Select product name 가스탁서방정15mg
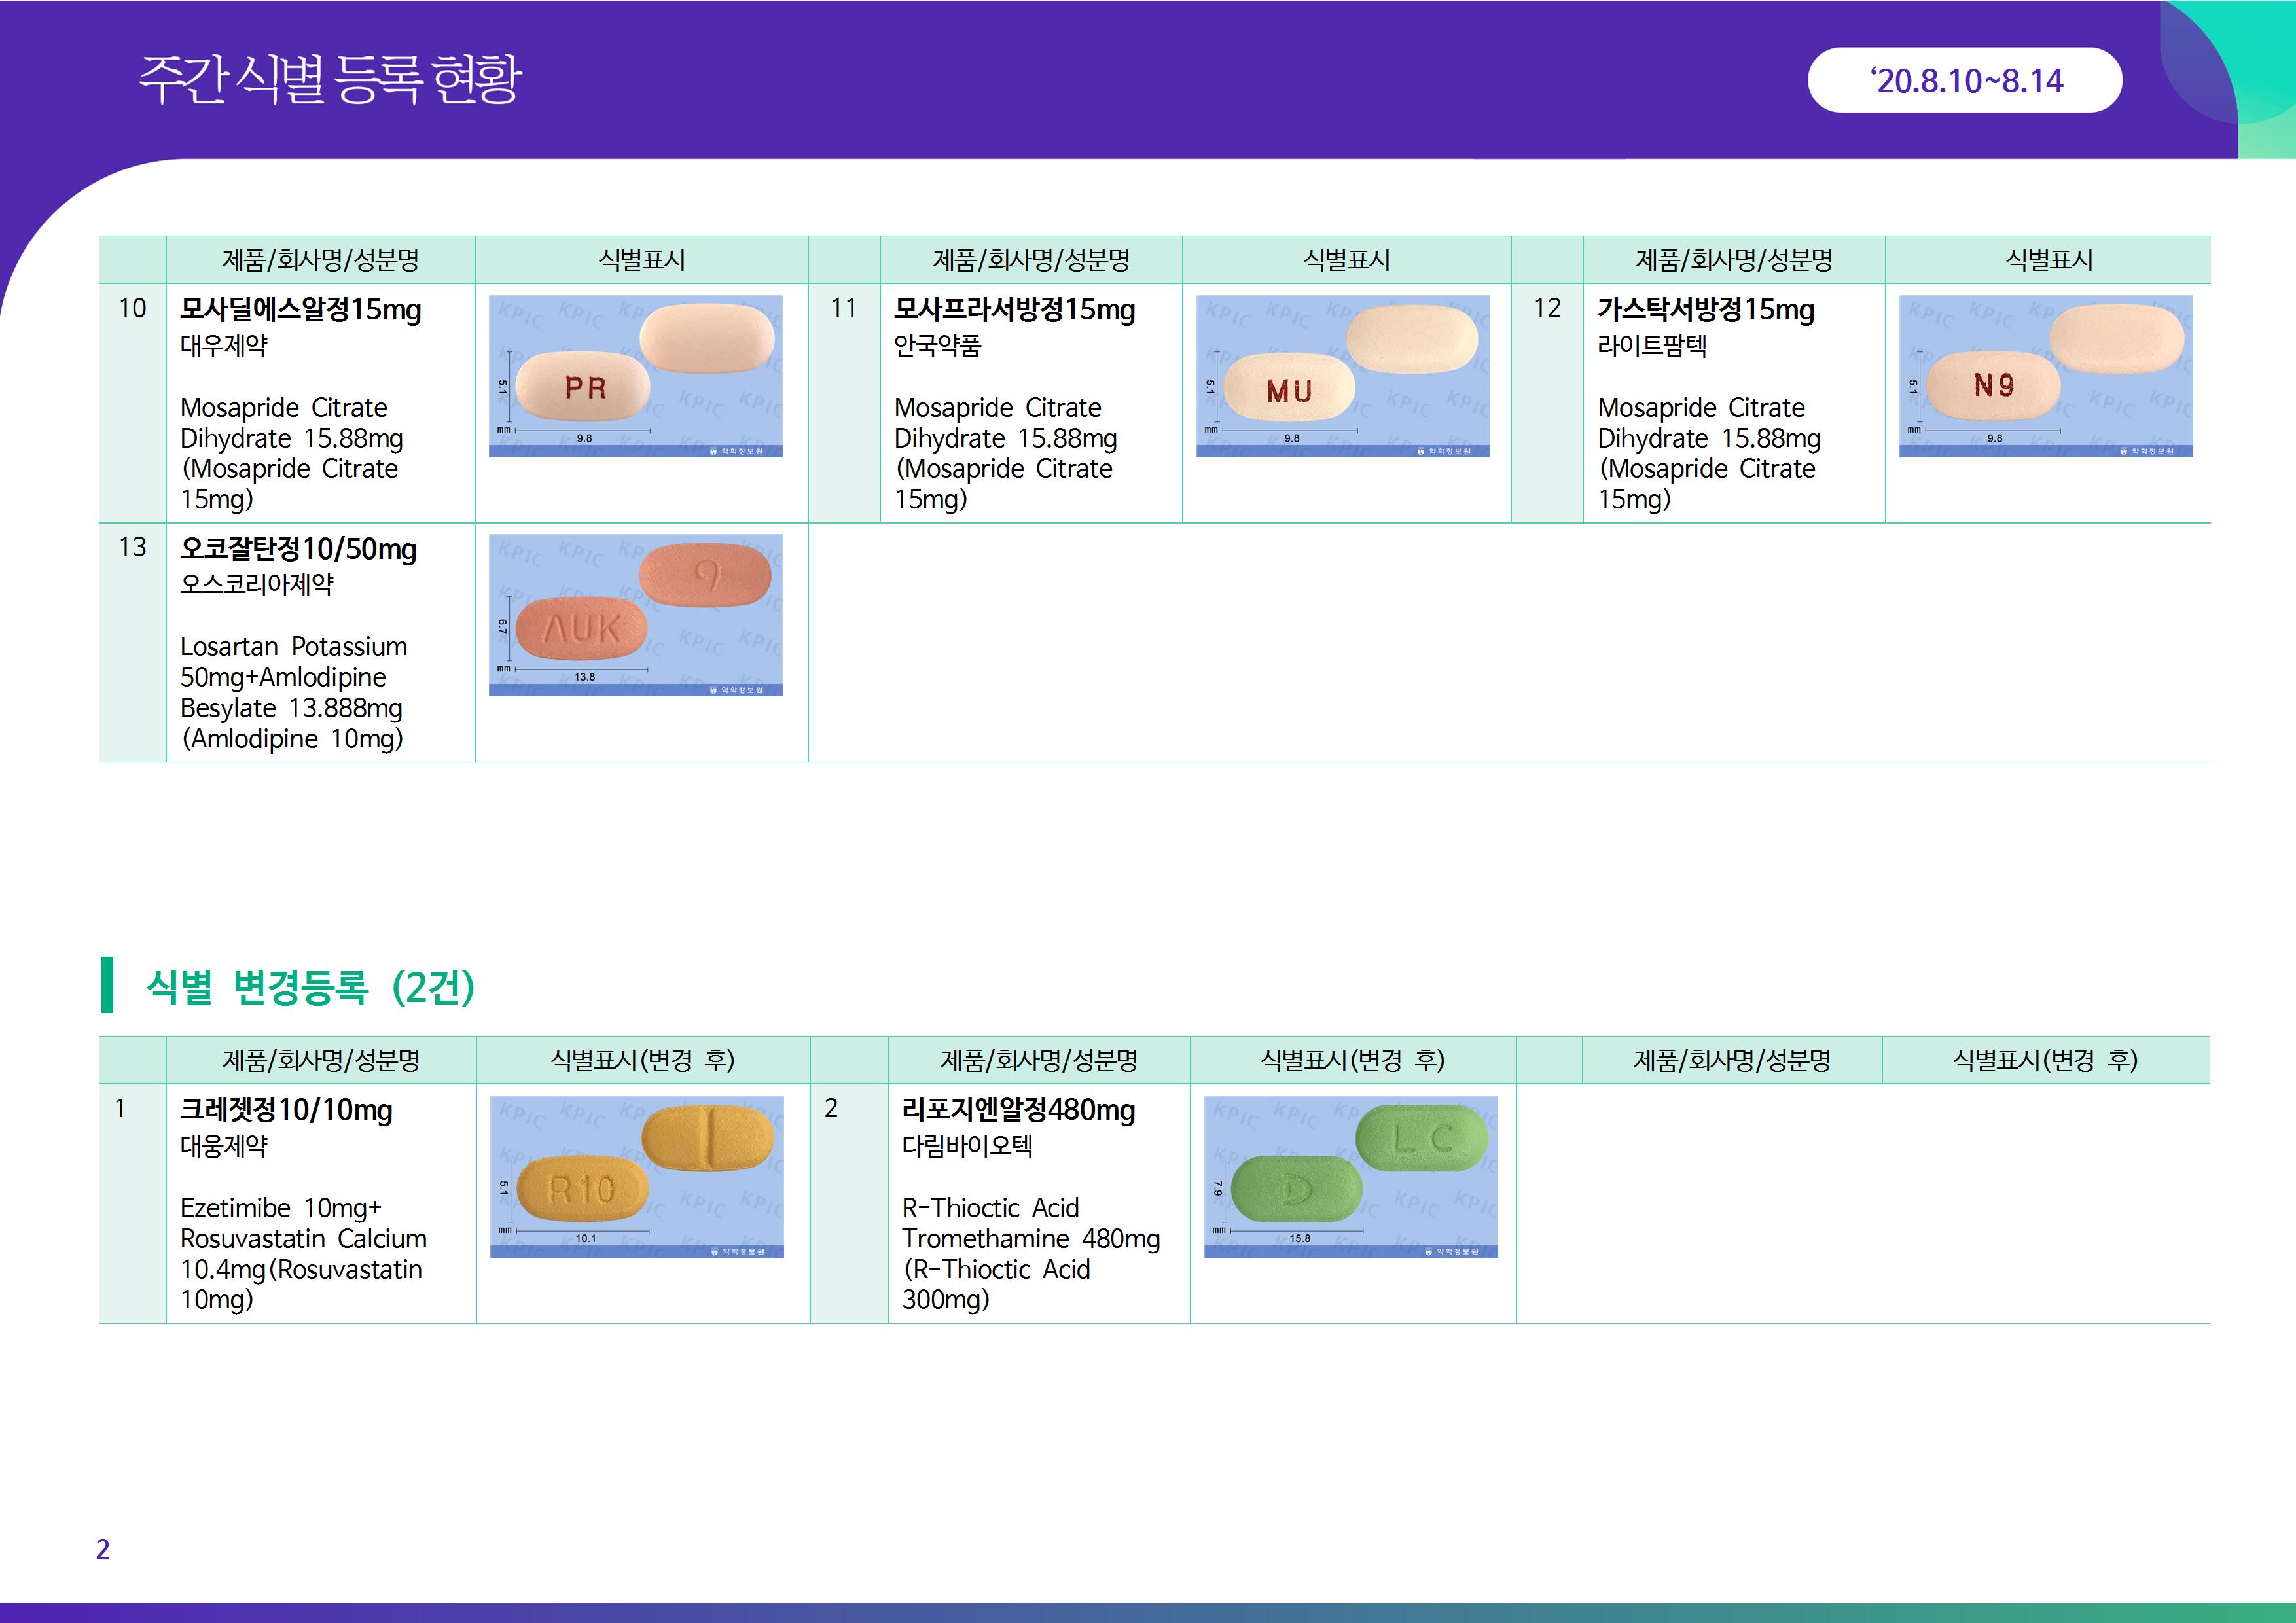Viewport: 2296px width, 1623px height. [1705, 310]
